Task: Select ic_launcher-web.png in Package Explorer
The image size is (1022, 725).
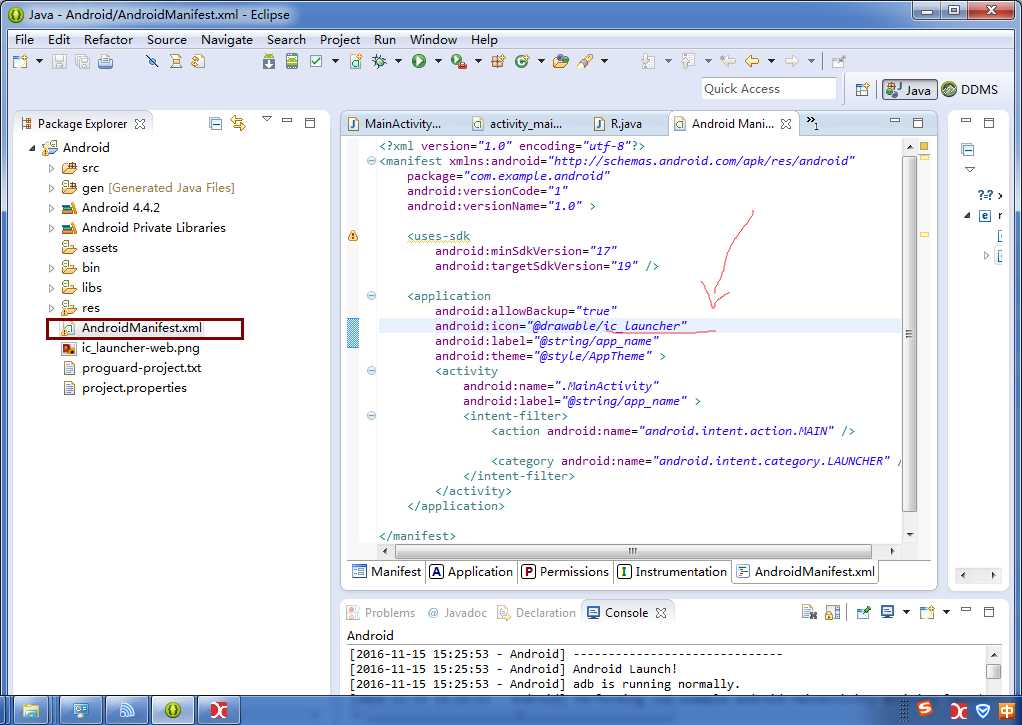Action: point(140,348)
